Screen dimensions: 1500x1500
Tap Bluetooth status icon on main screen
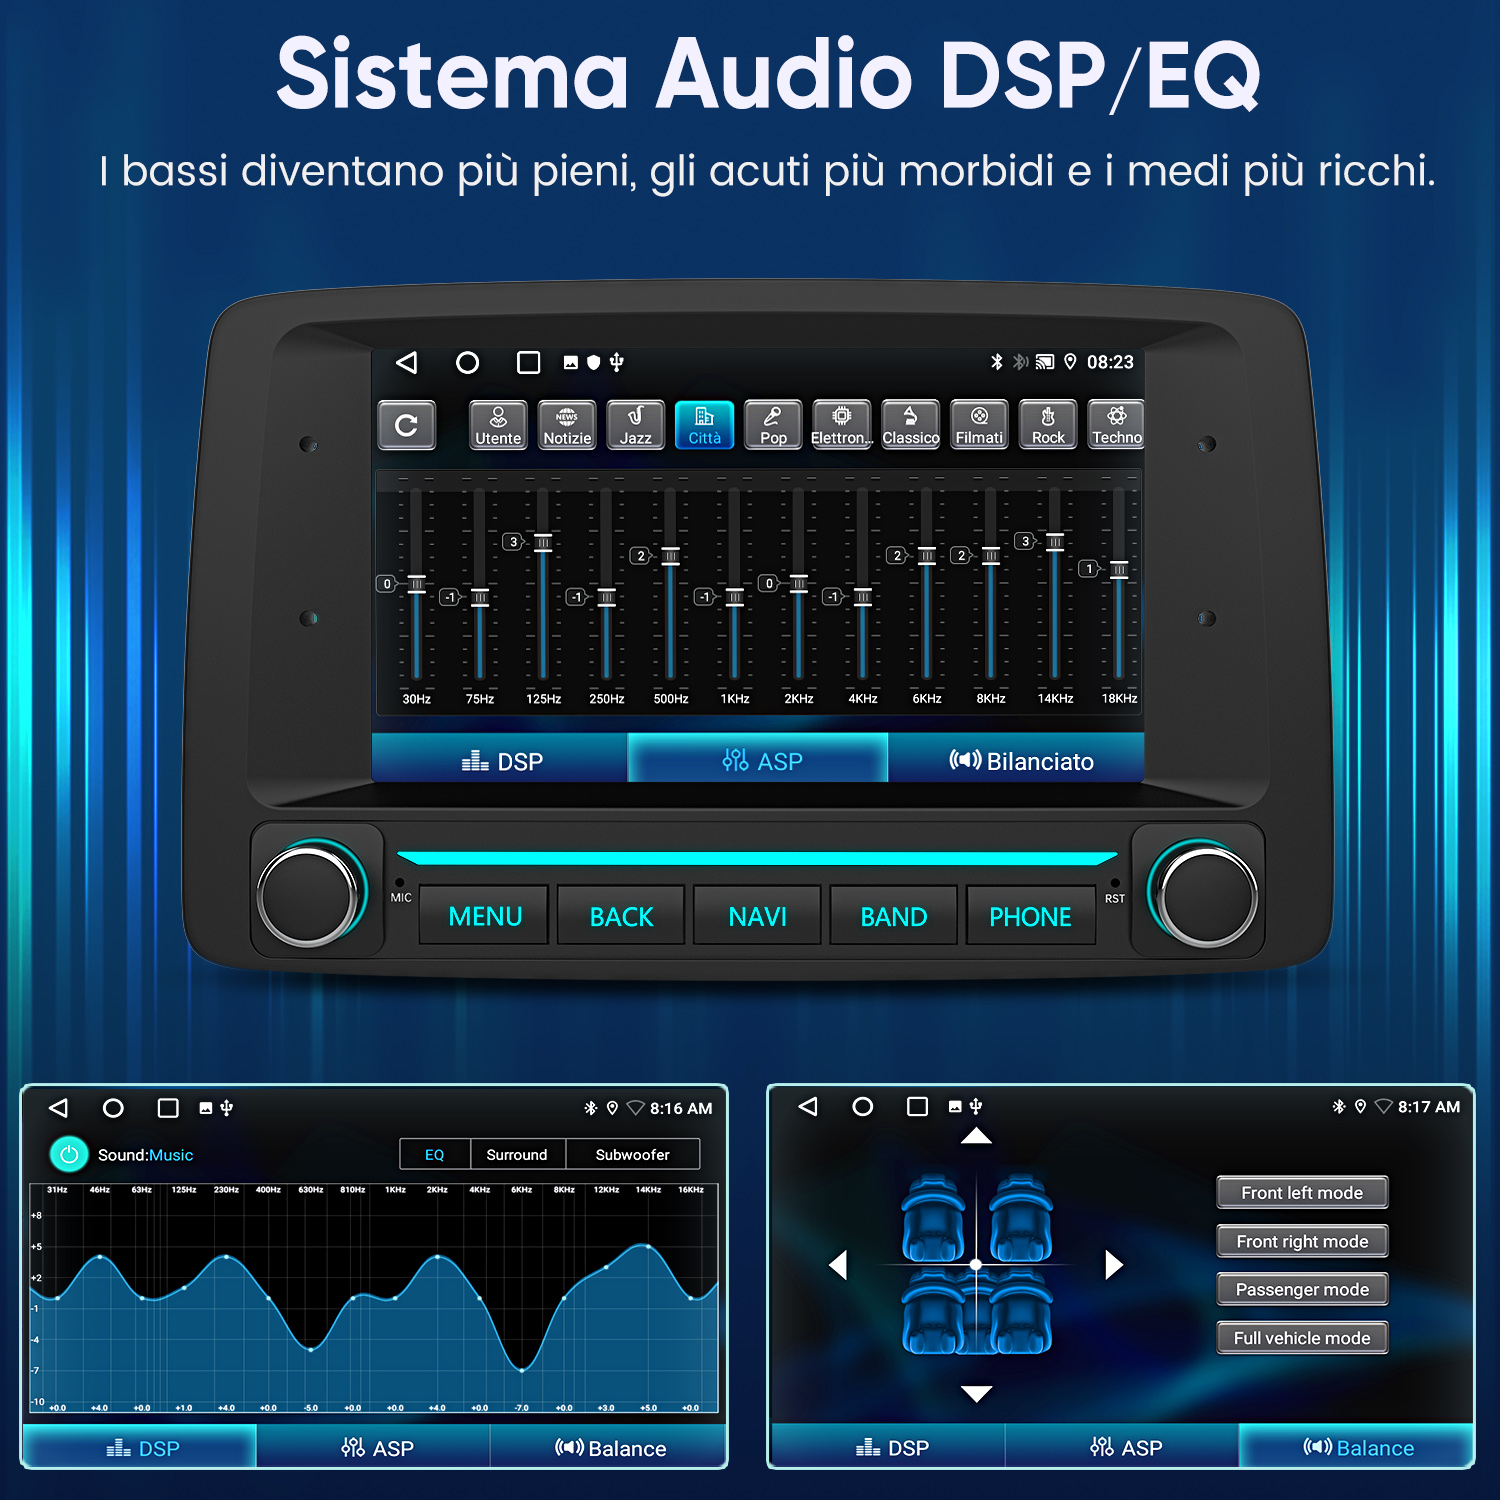coord(996,362)
